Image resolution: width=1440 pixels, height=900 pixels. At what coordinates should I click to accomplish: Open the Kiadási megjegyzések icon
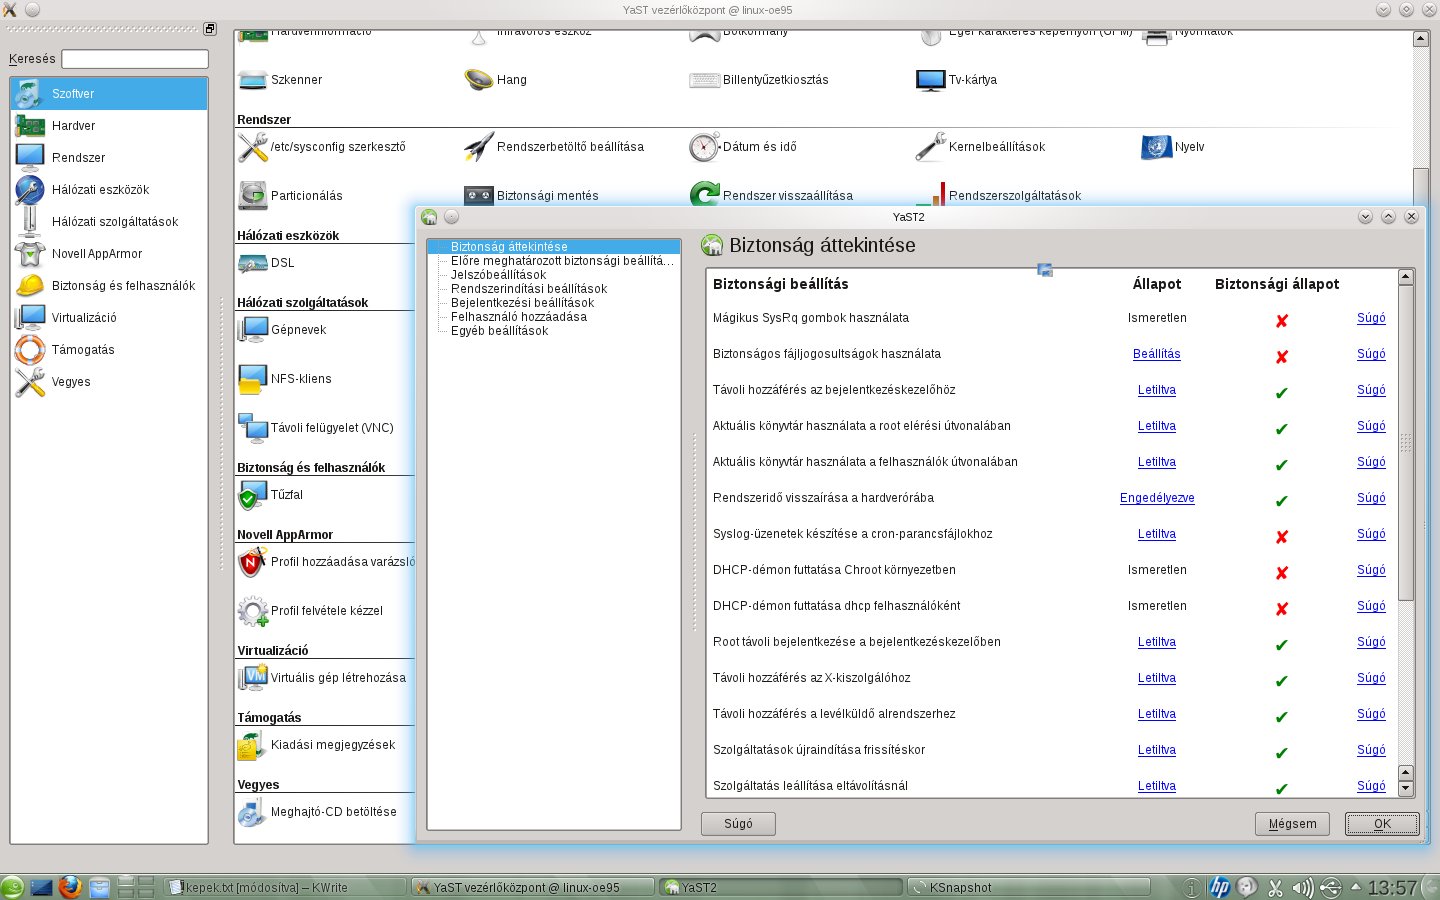tap(252, 745)
